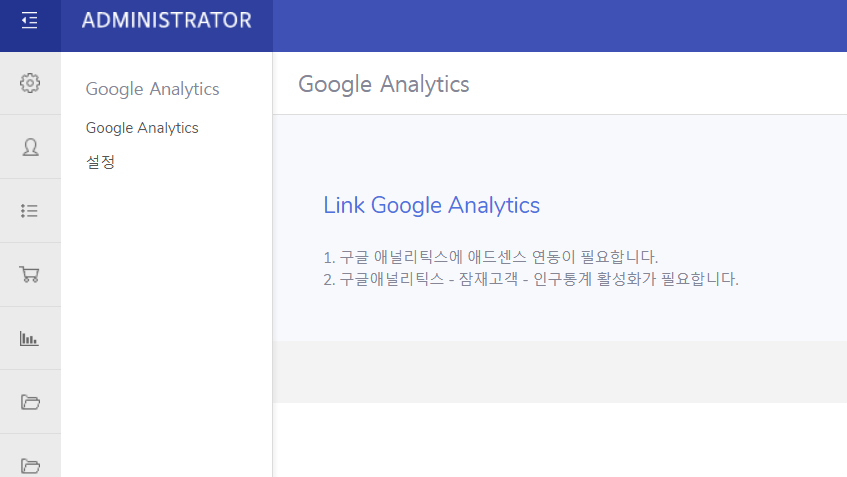
Task: Open the shopping cart section icon
Action: [30, 274]
